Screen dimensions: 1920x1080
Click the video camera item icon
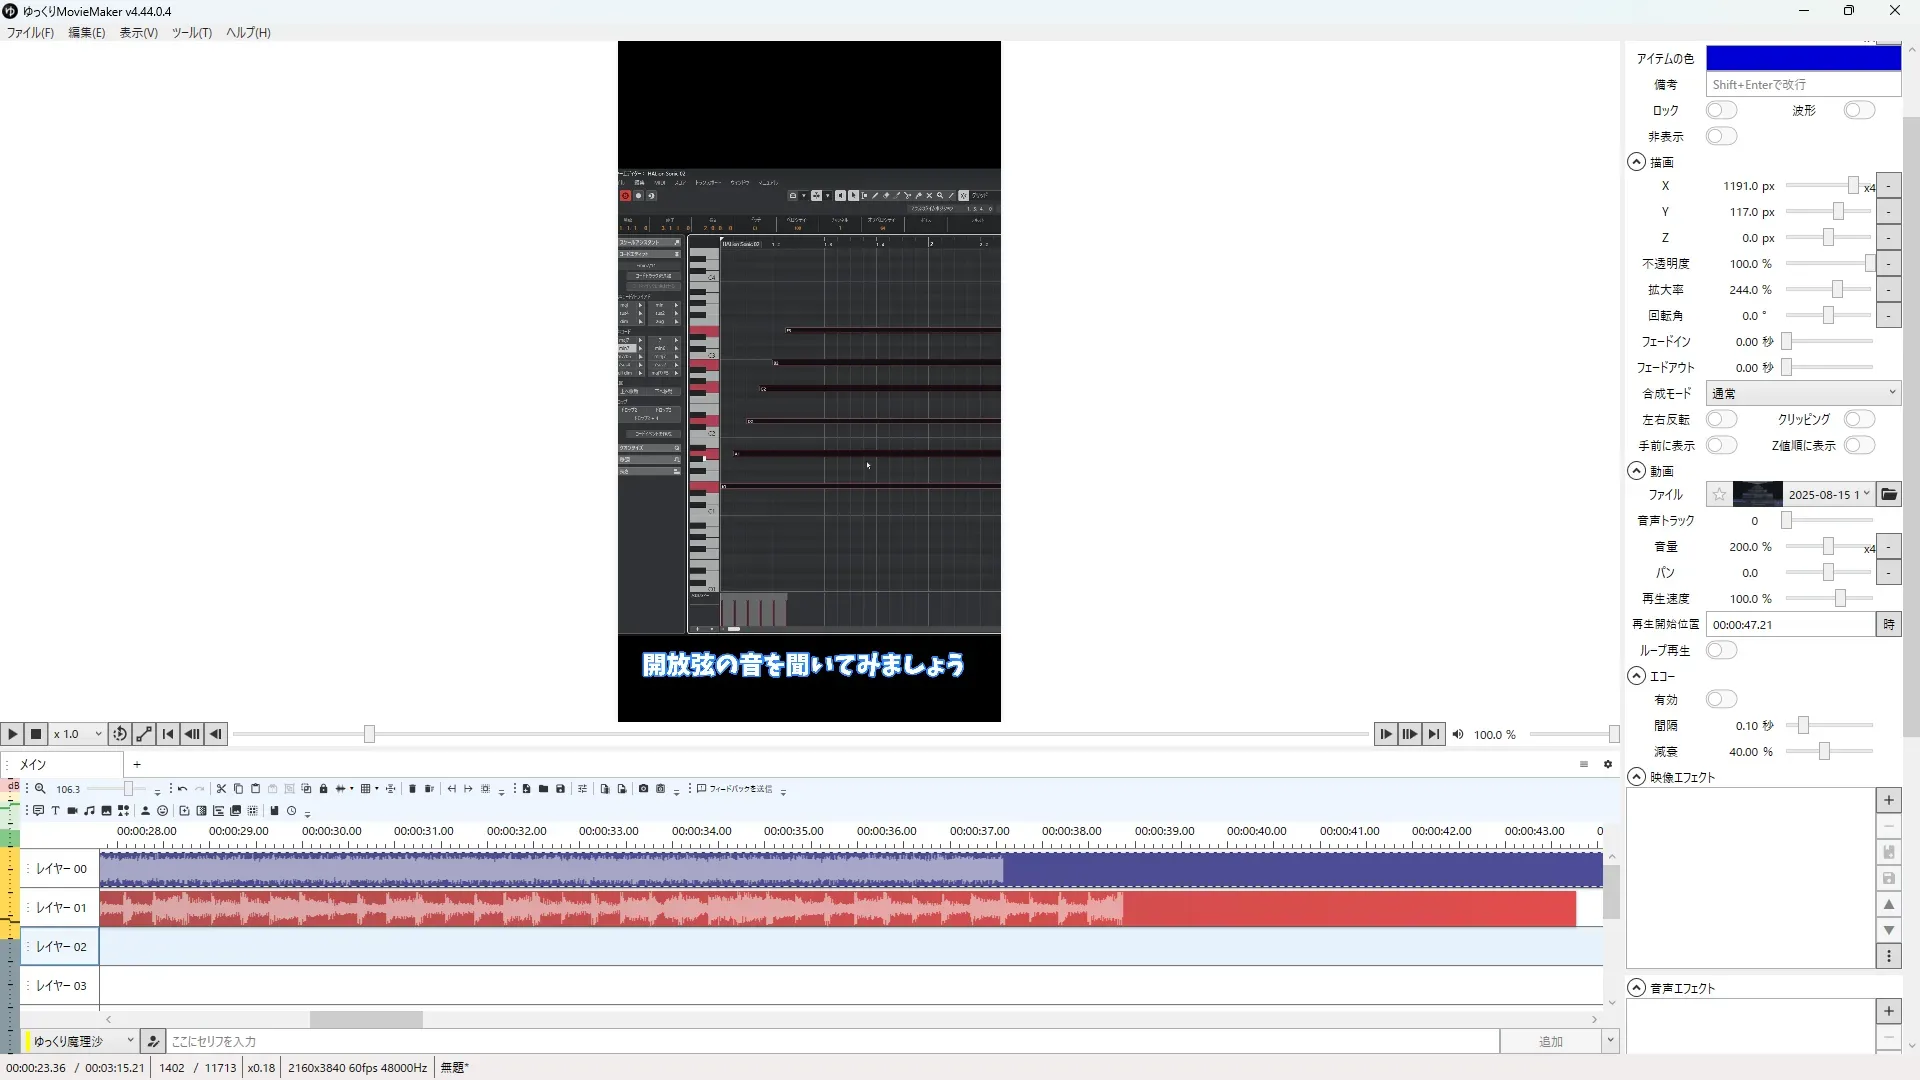(x=72, y=811)
